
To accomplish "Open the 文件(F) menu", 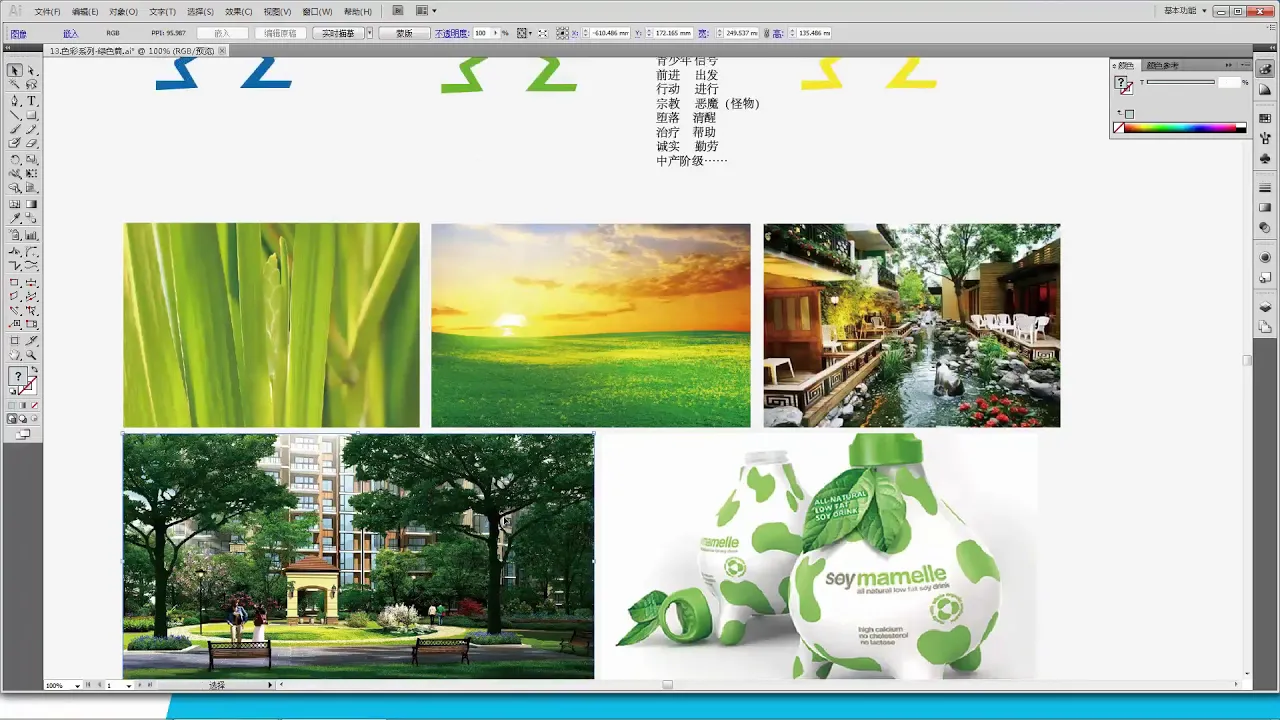I will 47,12.
